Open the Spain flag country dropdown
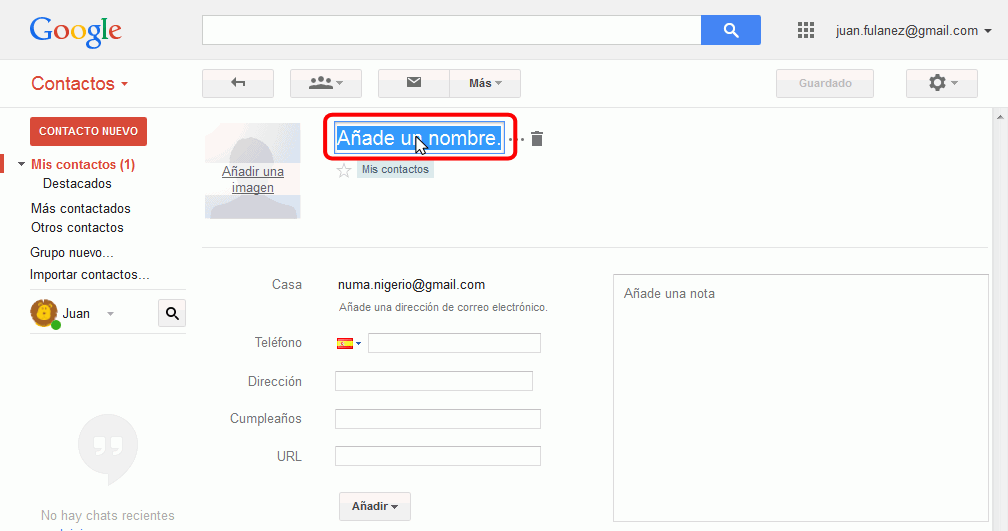 click(348, 343)
